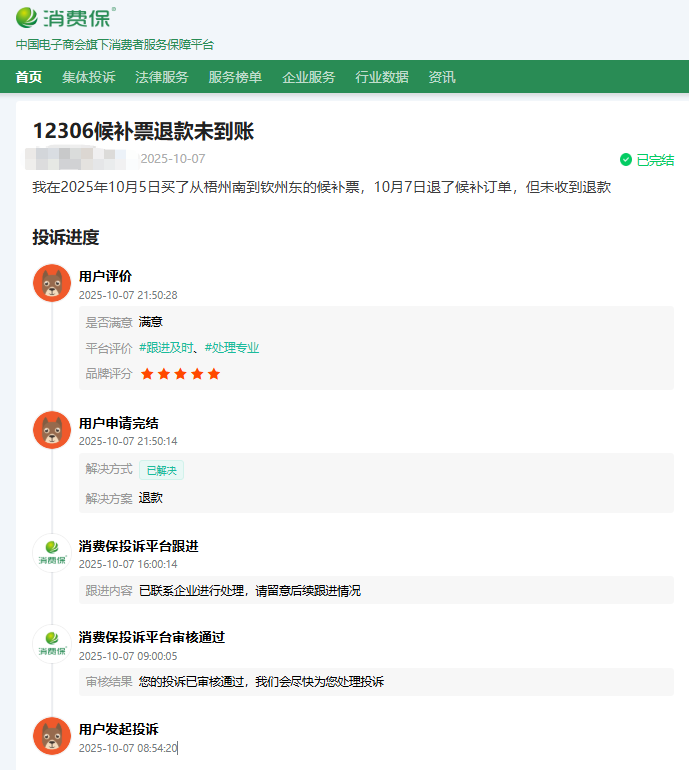Click the green 已完结 checkmark icon
Screen dimensions: 689x770
click(626, 159)
